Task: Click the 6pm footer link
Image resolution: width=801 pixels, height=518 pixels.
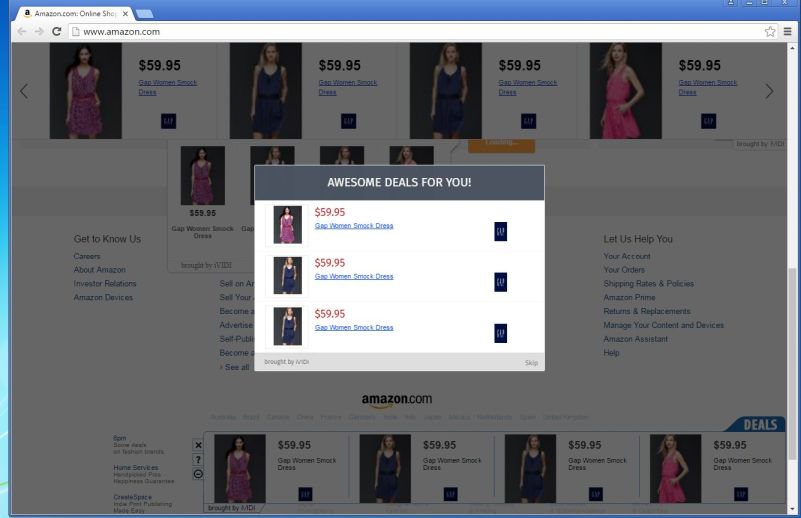Action: 120,438
